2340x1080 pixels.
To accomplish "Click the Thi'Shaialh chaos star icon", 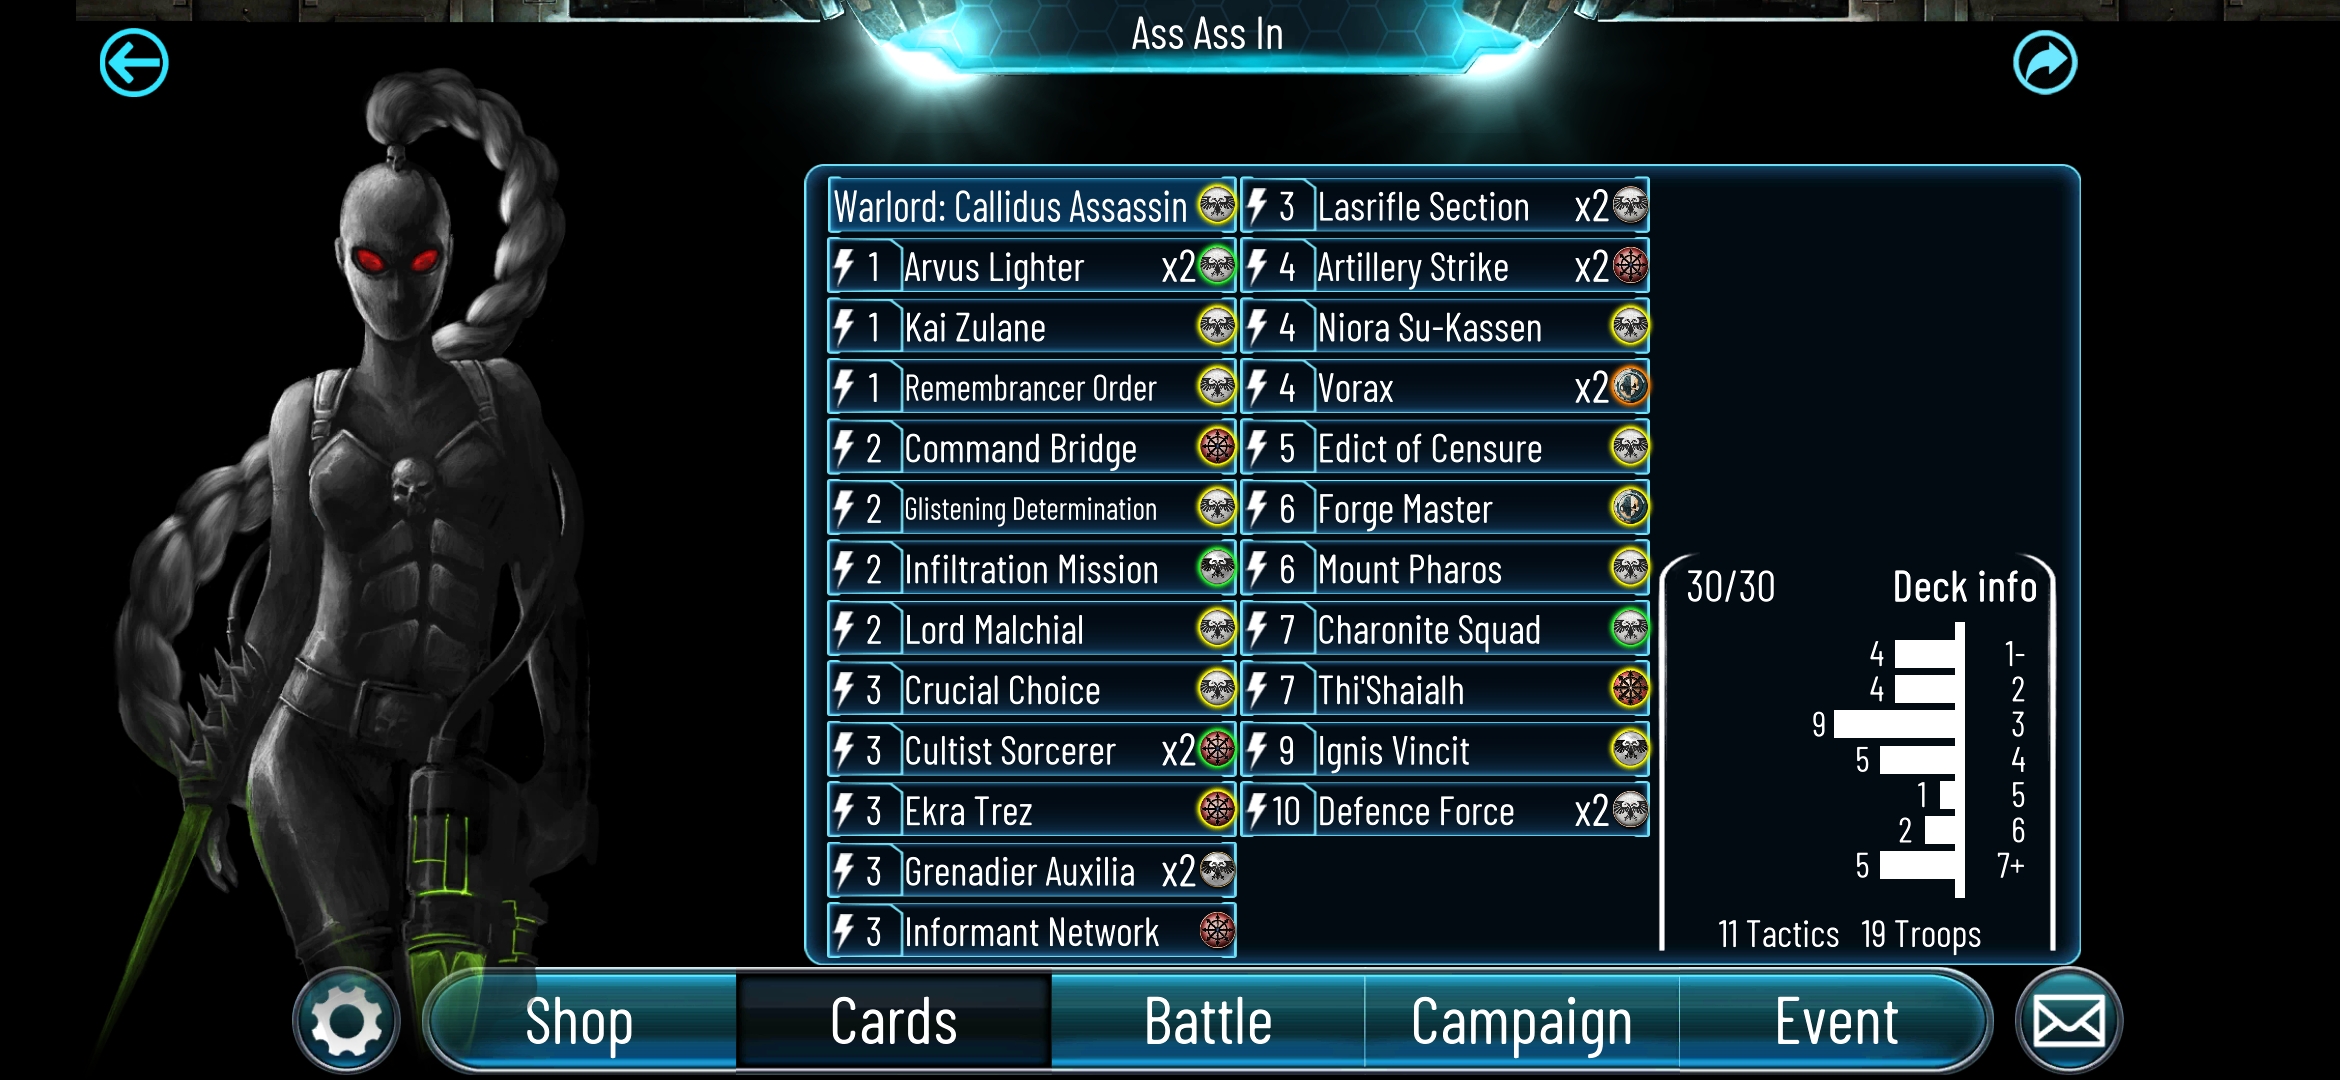I will 1630,689.
